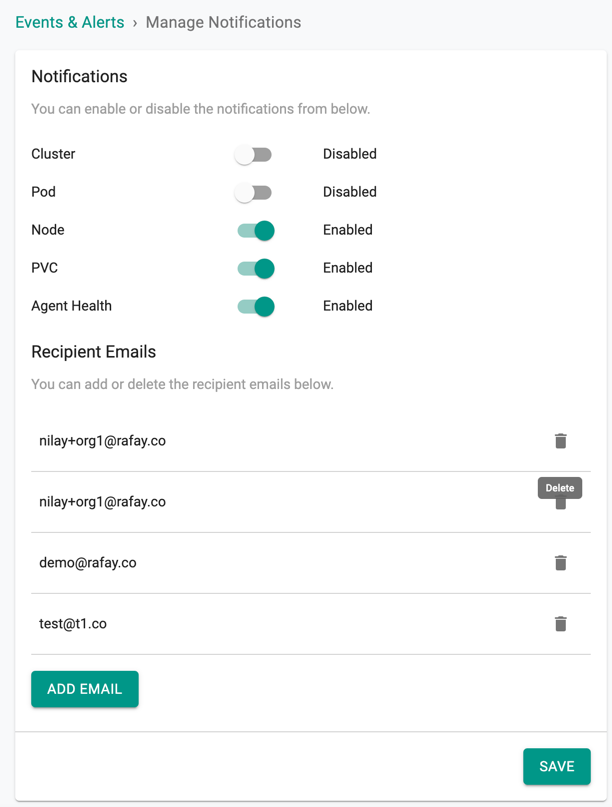Switch off PVC notifications
Image resolution: width=612 pixels, height=807 pixels.
pyautogui.click(x=256, y=269)
